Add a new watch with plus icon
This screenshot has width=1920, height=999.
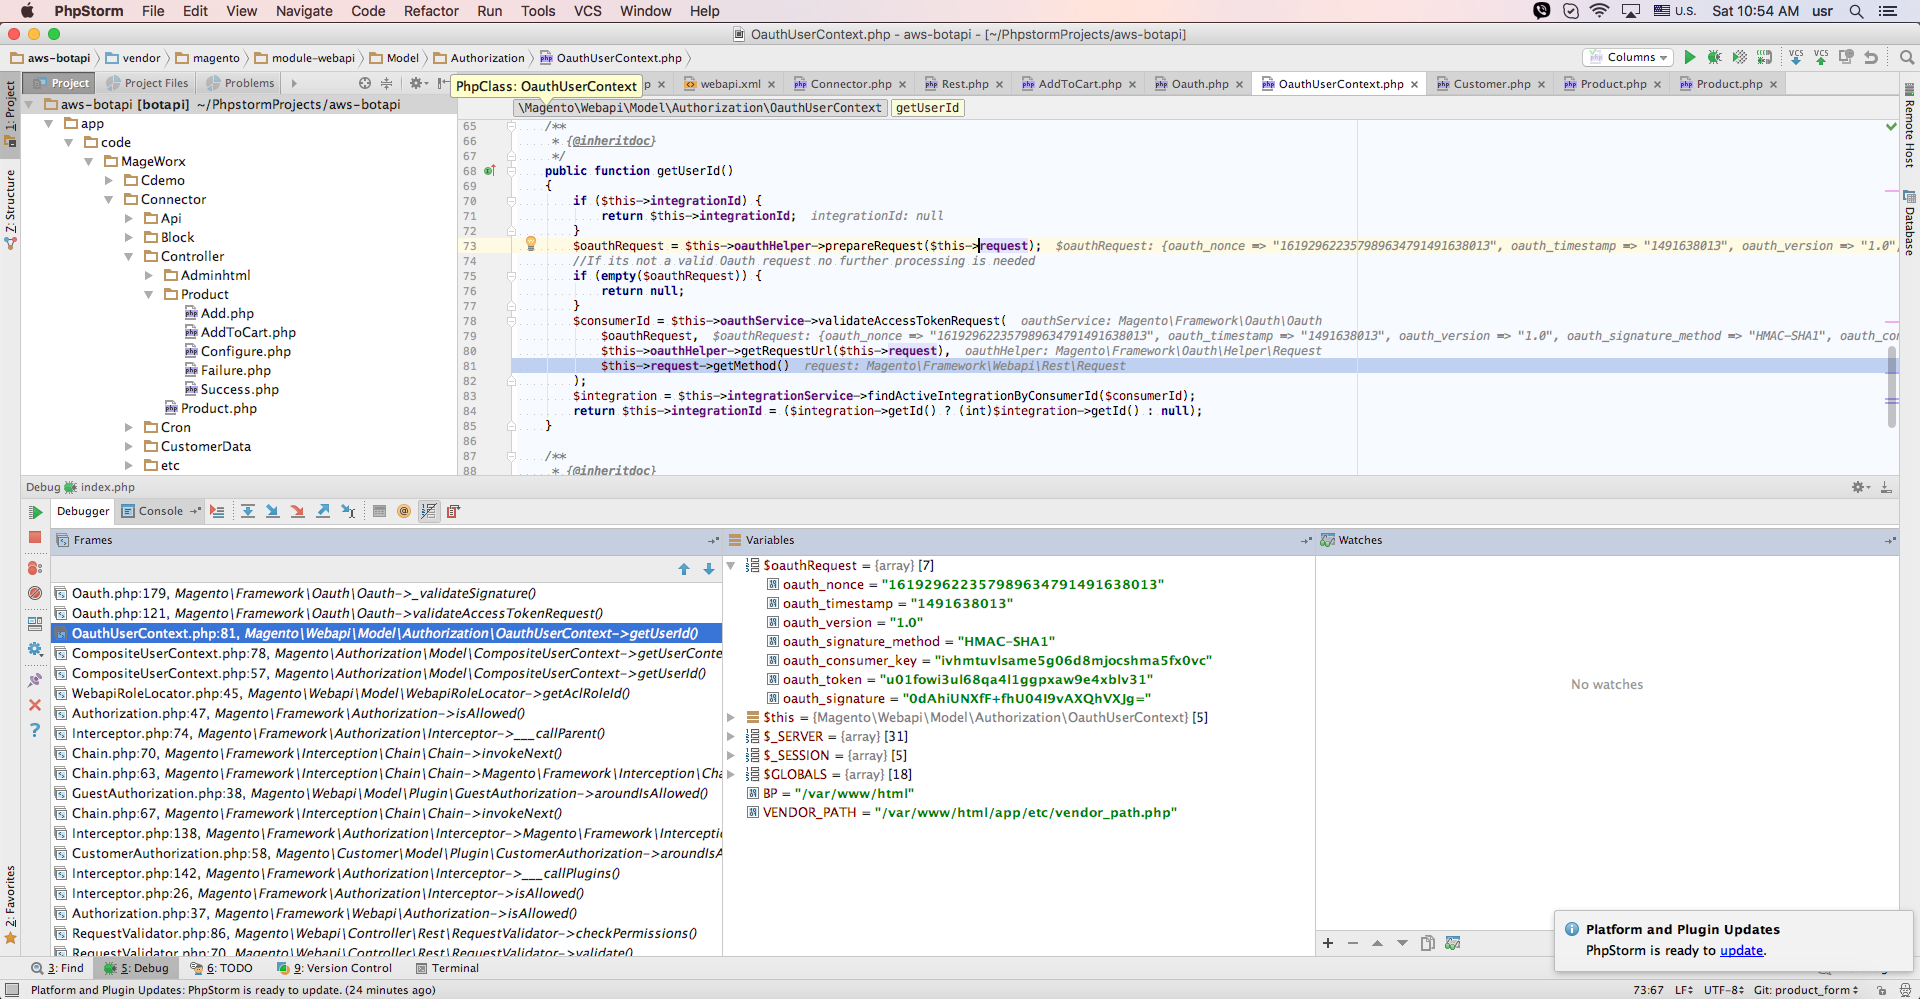coord(1328,943)
